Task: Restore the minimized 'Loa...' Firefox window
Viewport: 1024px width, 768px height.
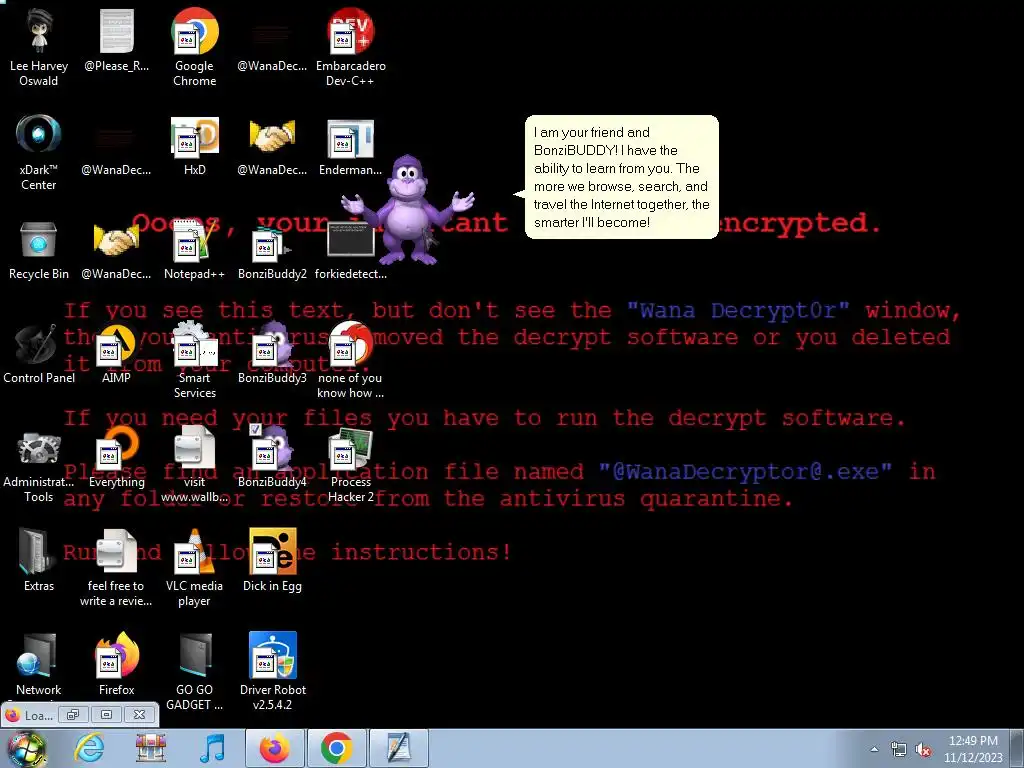Action: (x=73, y=714)
